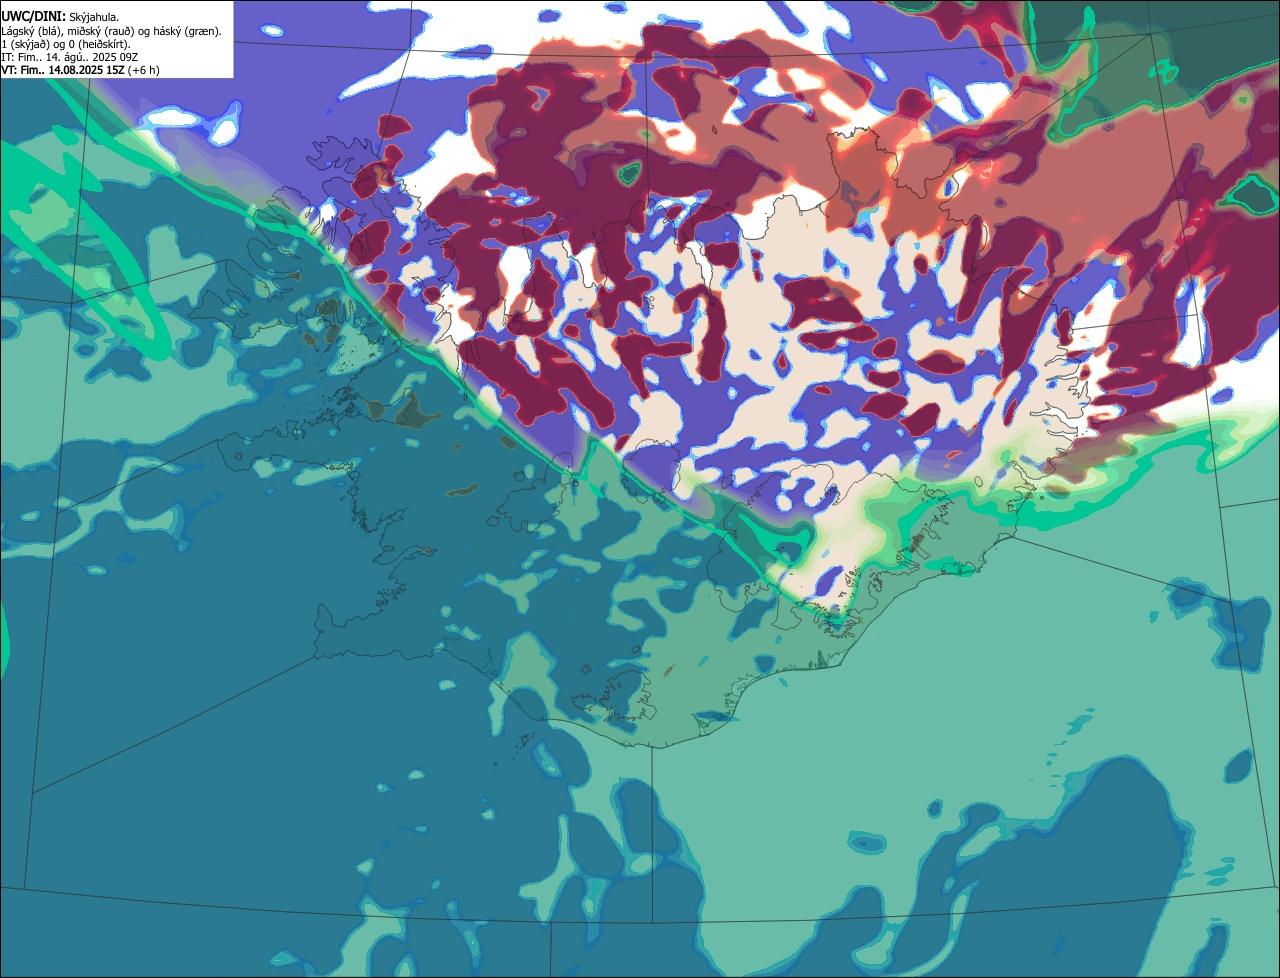Select the "IT: Fim.. 14. ágú.. 2025 09Z" line

[69, 57]
